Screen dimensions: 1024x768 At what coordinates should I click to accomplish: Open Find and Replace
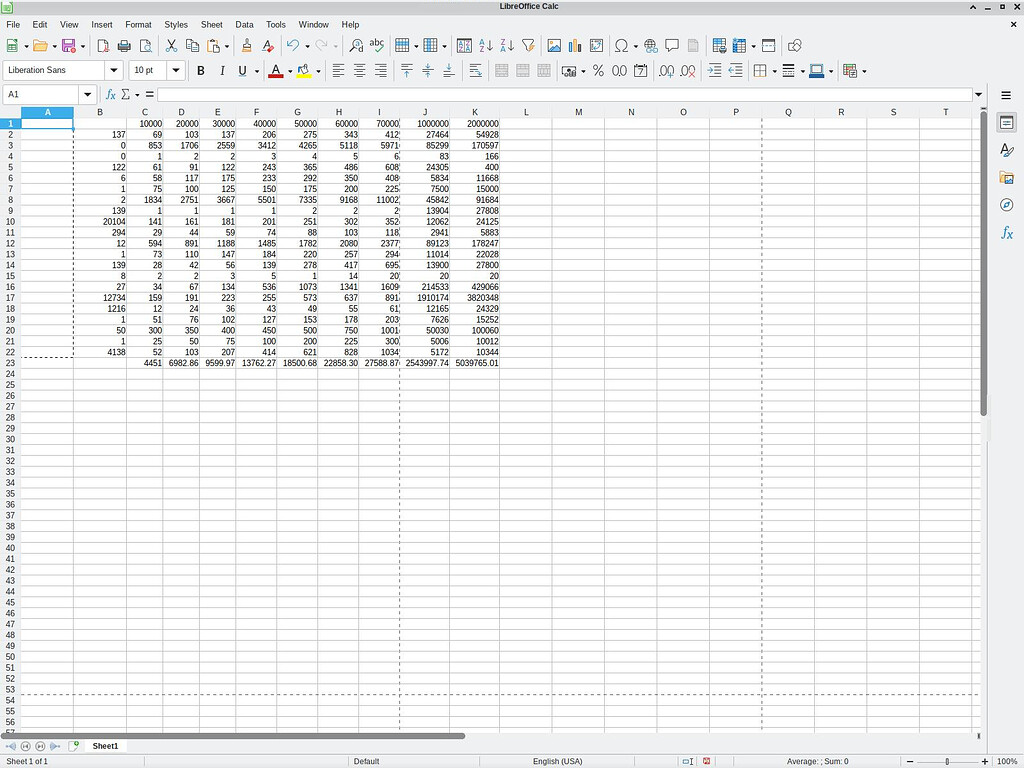pyautogui.click(x=355, y=45)
